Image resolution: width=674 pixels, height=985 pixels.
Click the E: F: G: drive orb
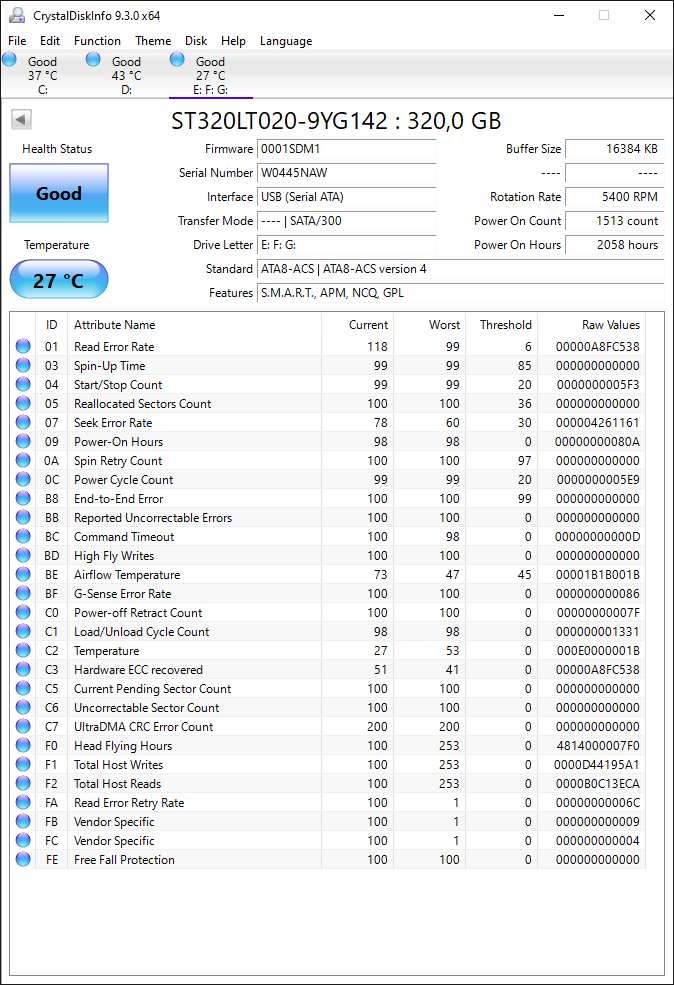177,60
